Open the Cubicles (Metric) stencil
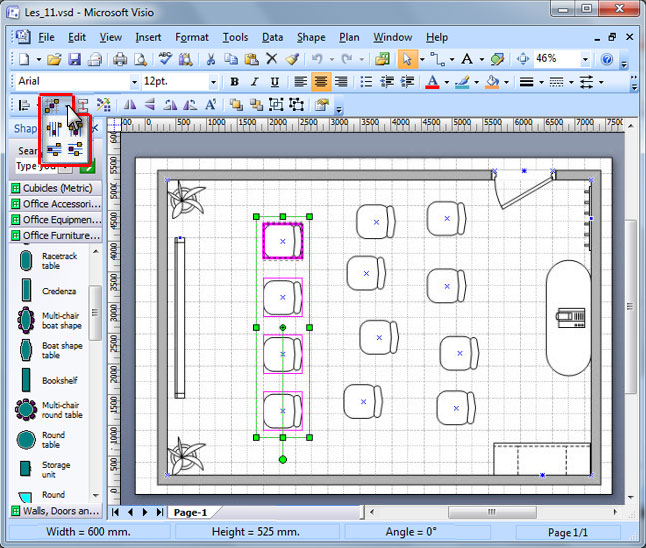Viewport: 646px width, 548px height. 56,188
